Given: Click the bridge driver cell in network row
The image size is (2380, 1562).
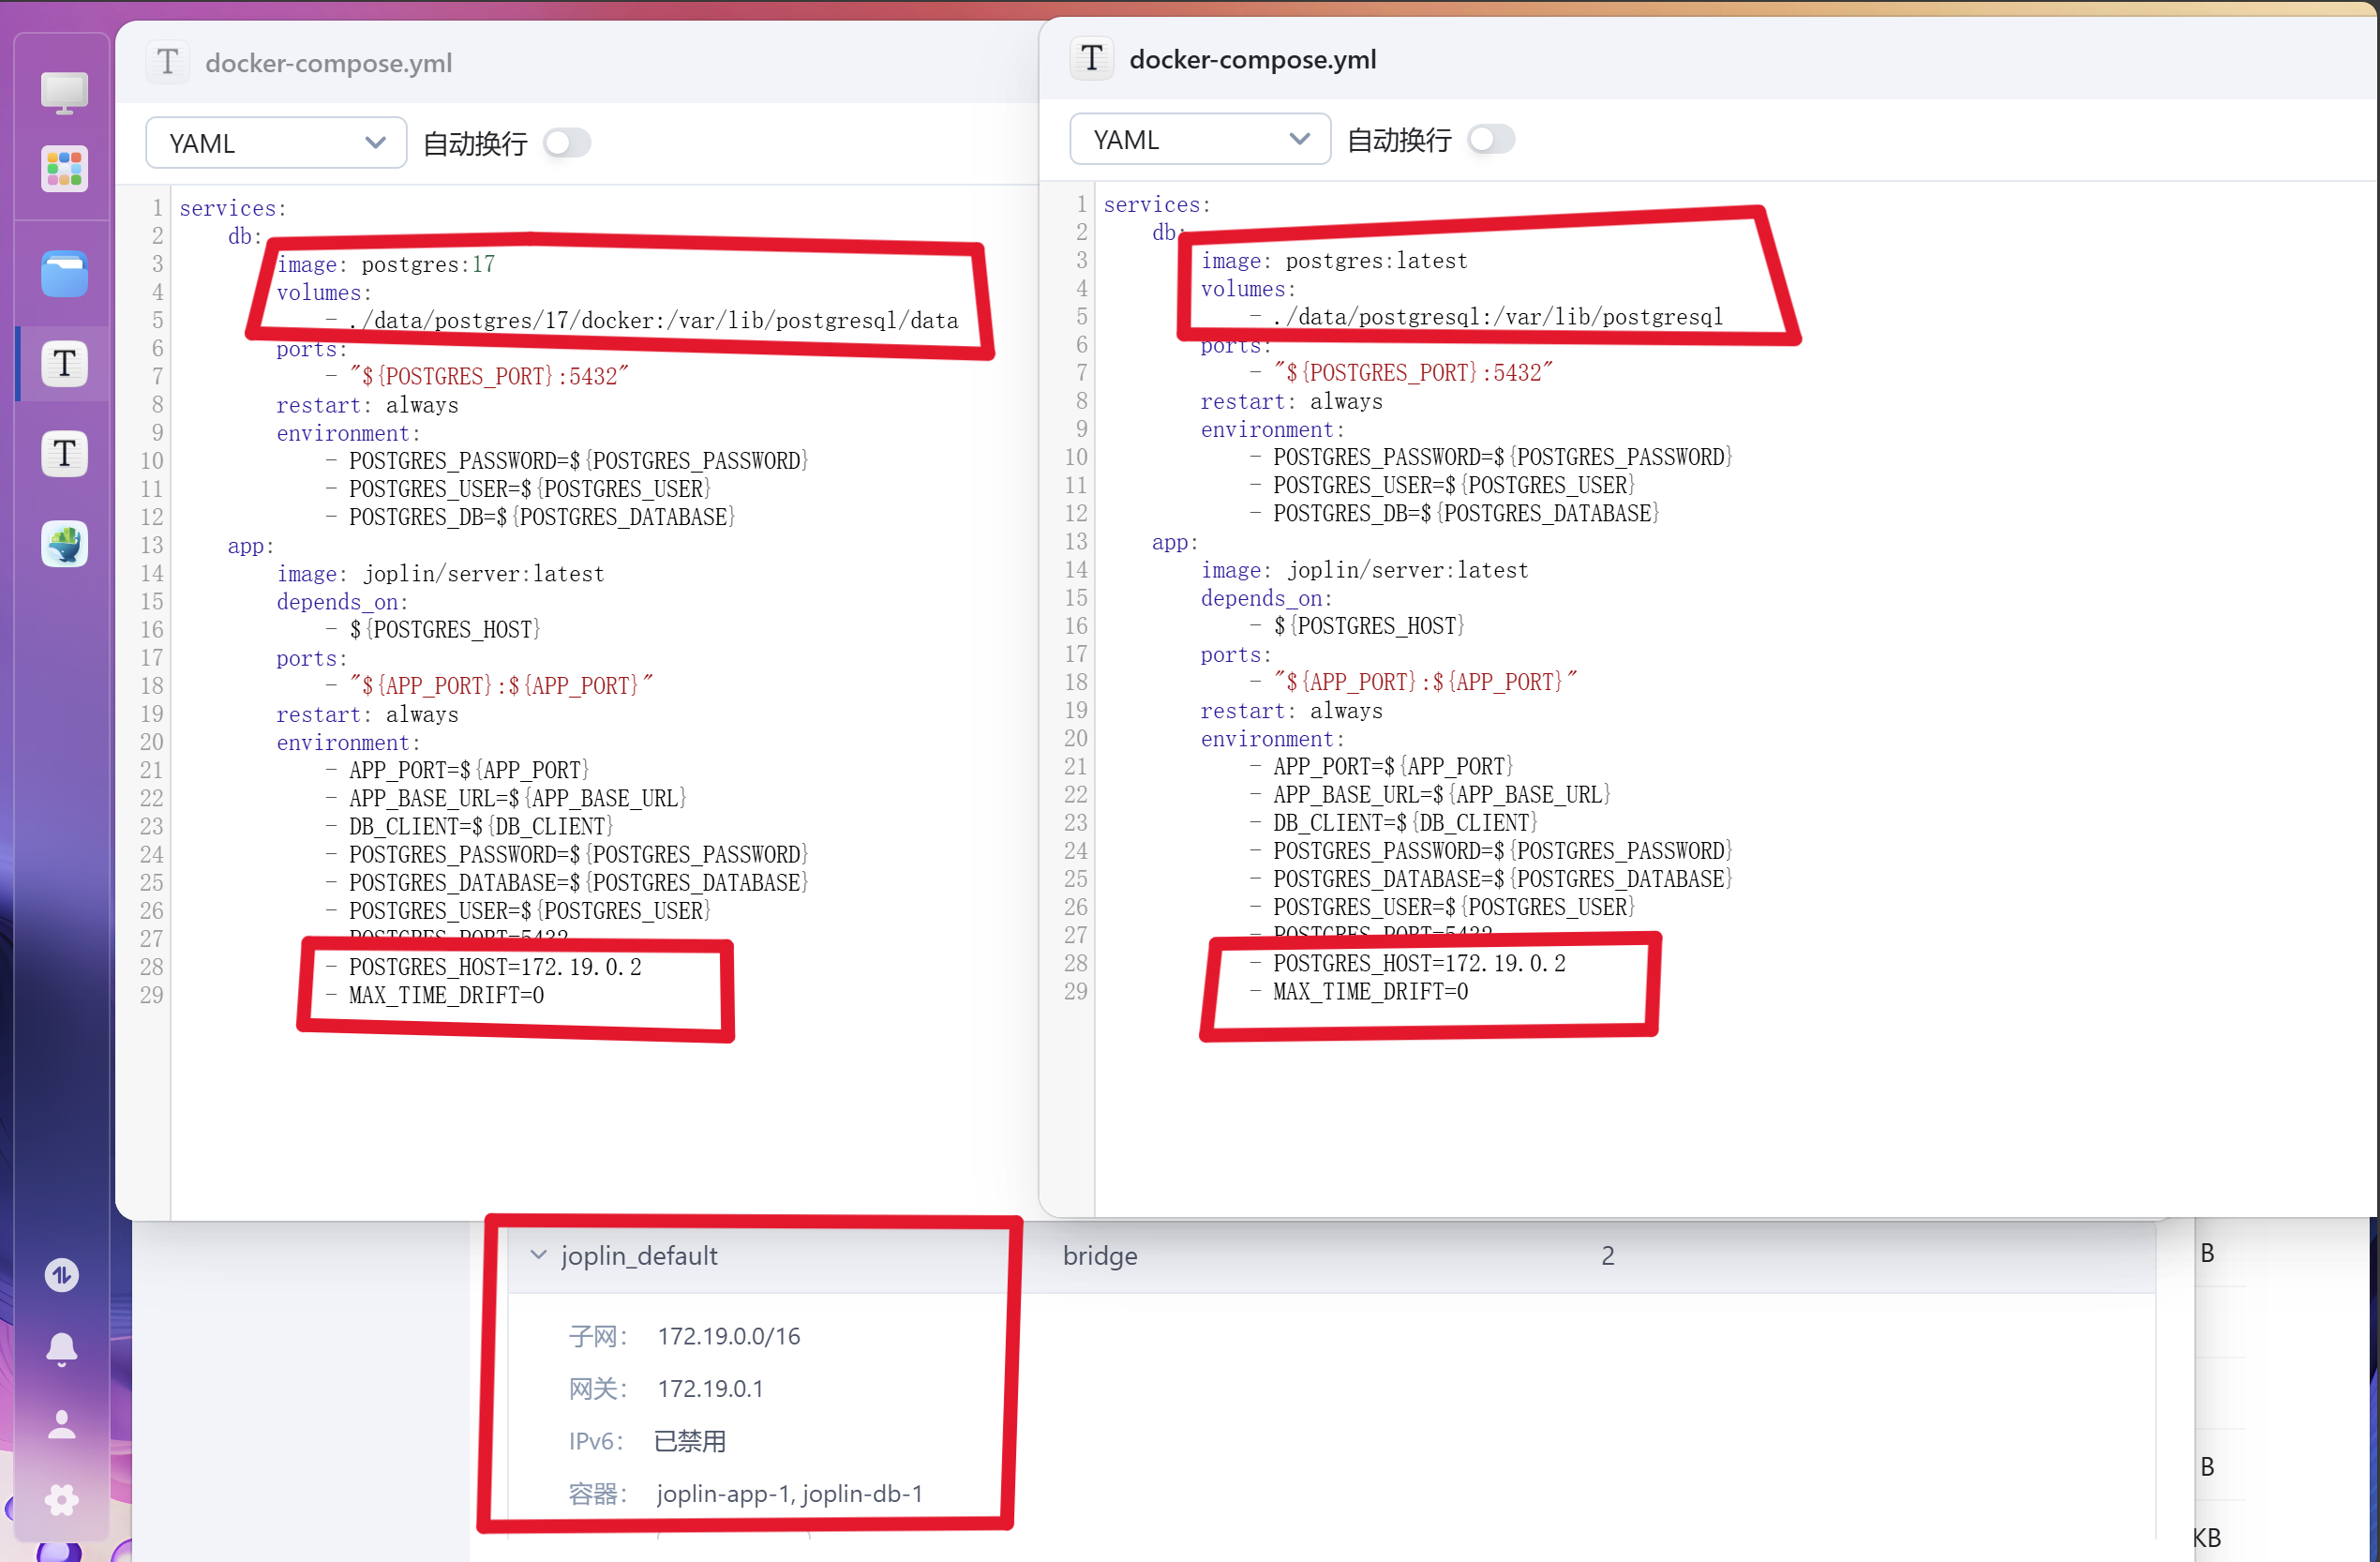Looking at the screenshot, I should pyautogui.click(x=1099, y=1255).
